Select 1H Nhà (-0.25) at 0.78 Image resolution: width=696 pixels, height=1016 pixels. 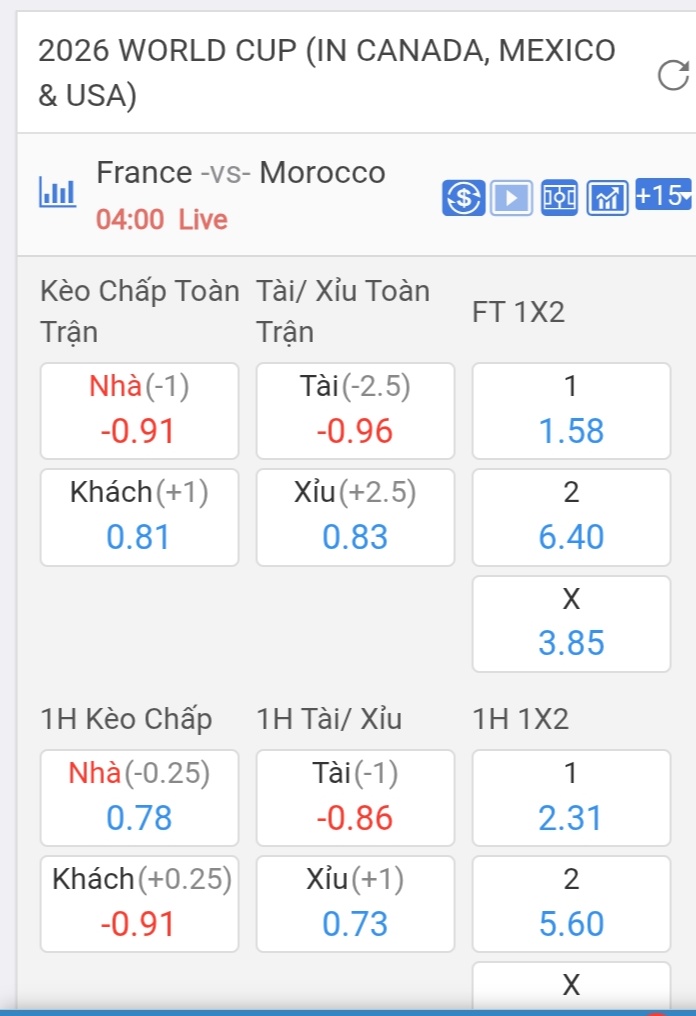point(139,798)
